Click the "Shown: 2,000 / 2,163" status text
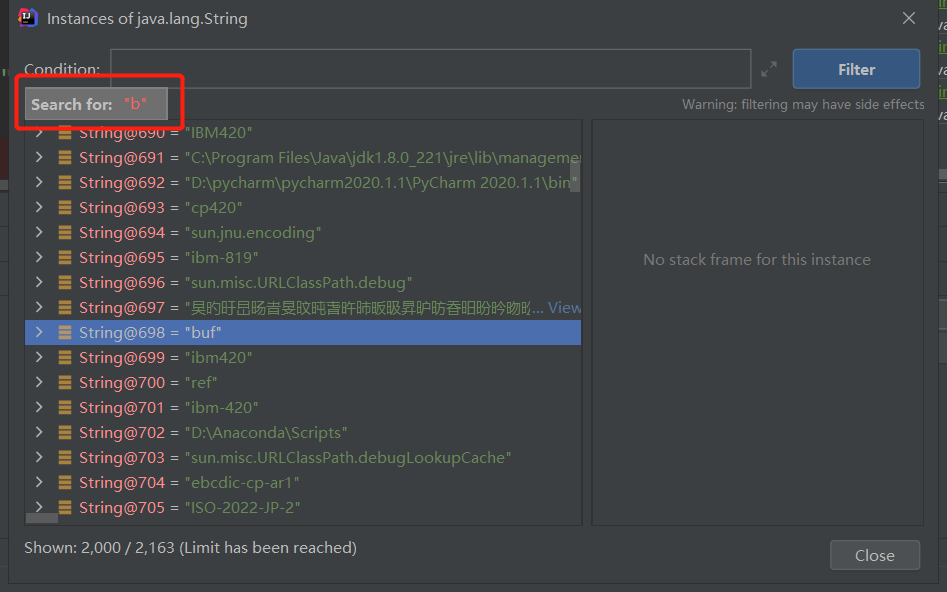 (x=190, y=547)
